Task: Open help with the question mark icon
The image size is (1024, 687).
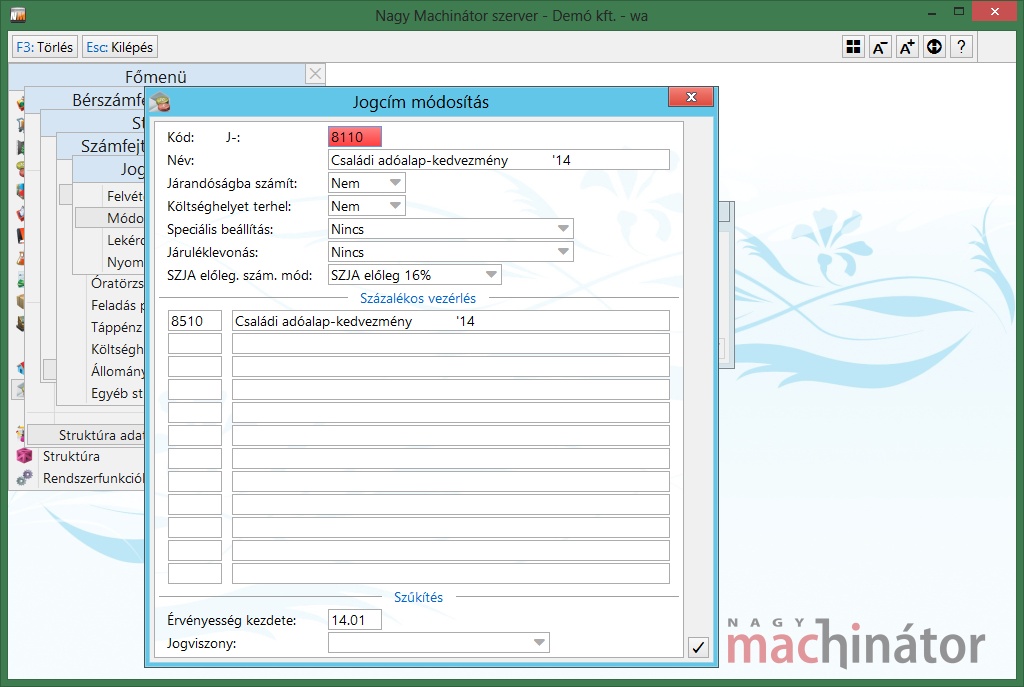Action: click(961, 47)
